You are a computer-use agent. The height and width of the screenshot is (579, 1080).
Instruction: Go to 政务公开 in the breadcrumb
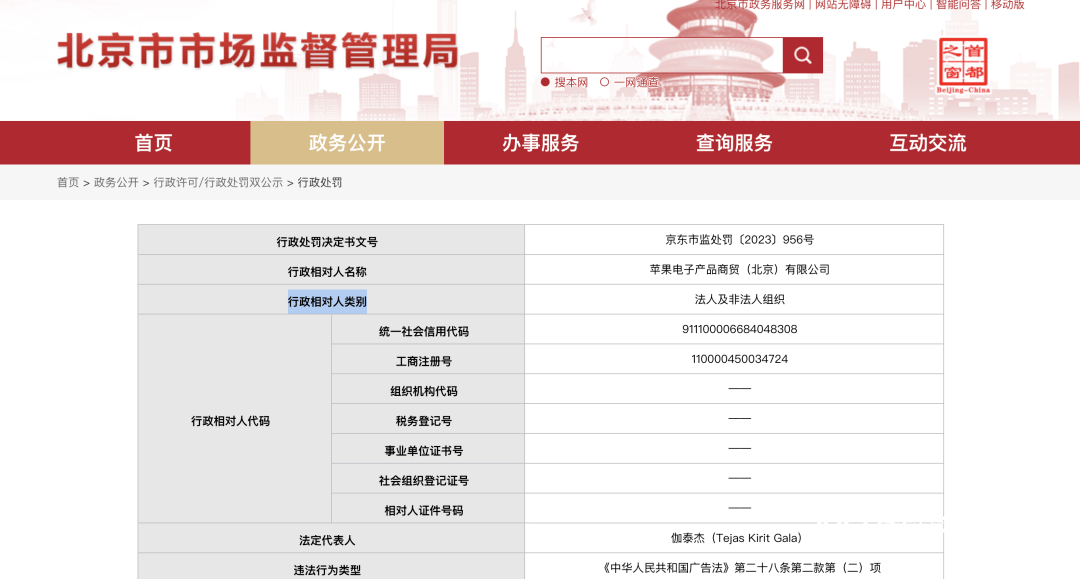[116, 182]
